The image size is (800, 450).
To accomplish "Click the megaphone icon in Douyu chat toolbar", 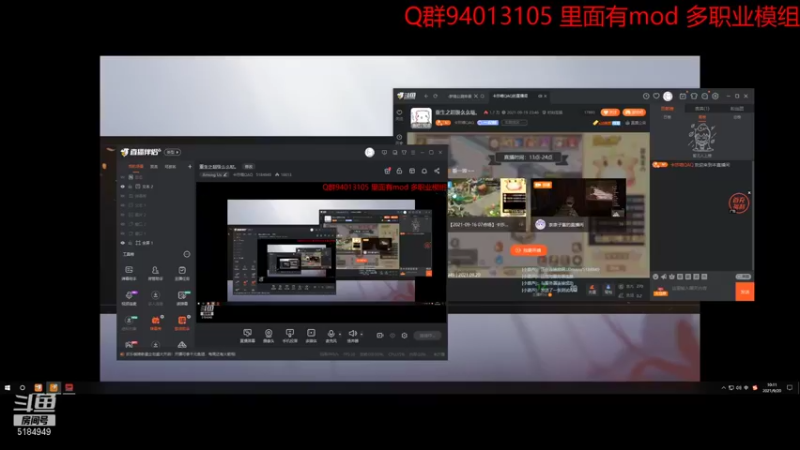I will [664, 277].
